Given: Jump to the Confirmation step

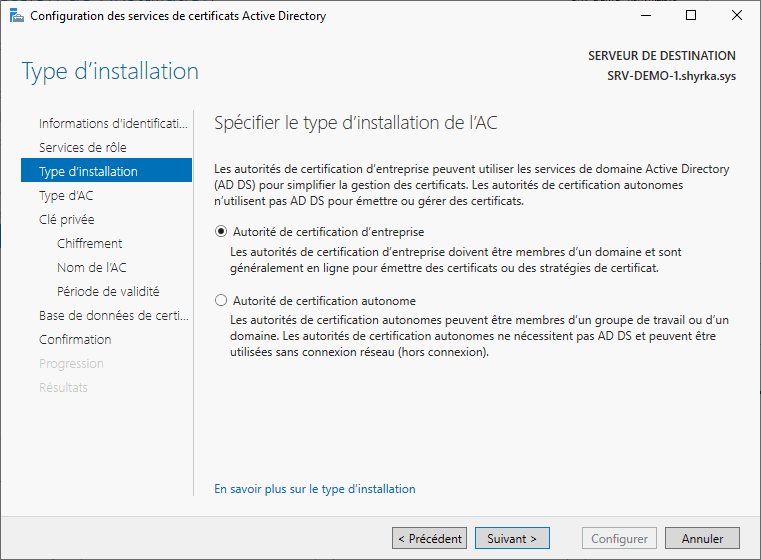Looking at the screenshot, I should click(74, 339).
